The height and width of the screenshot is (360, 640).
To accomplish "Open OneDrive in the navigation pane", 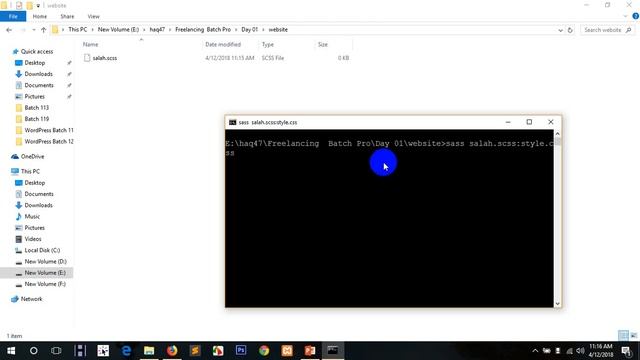I will (32, 156).
